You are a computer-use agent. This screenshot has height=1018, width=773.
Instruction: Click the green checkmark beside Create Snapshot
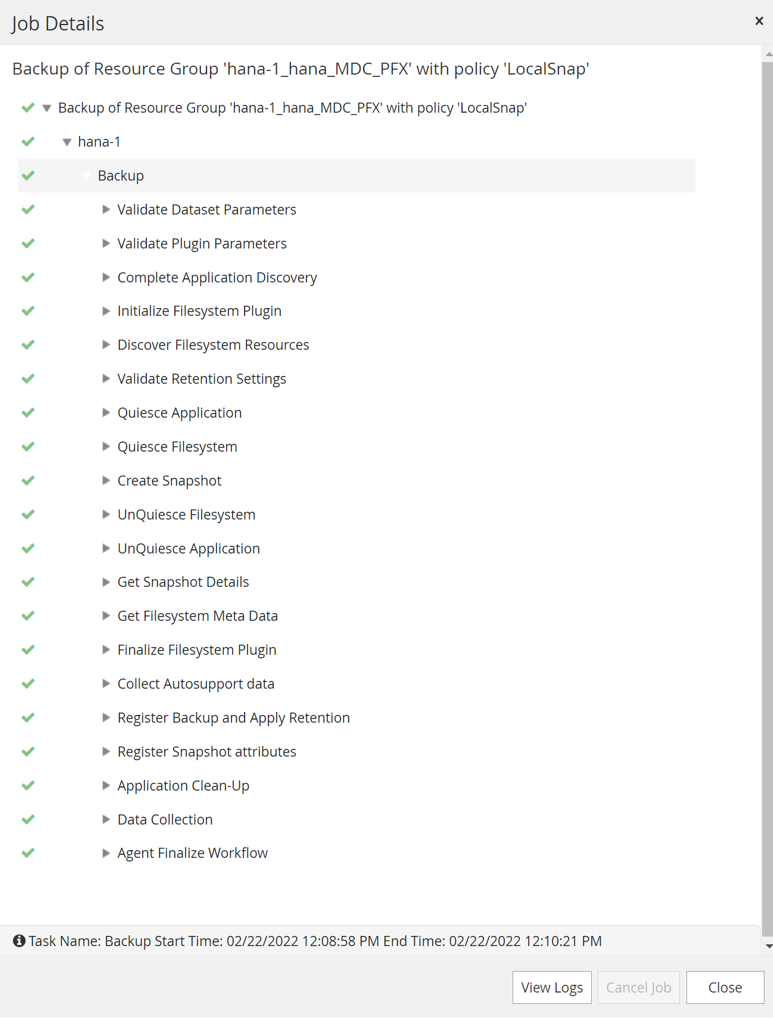[28, 481]
